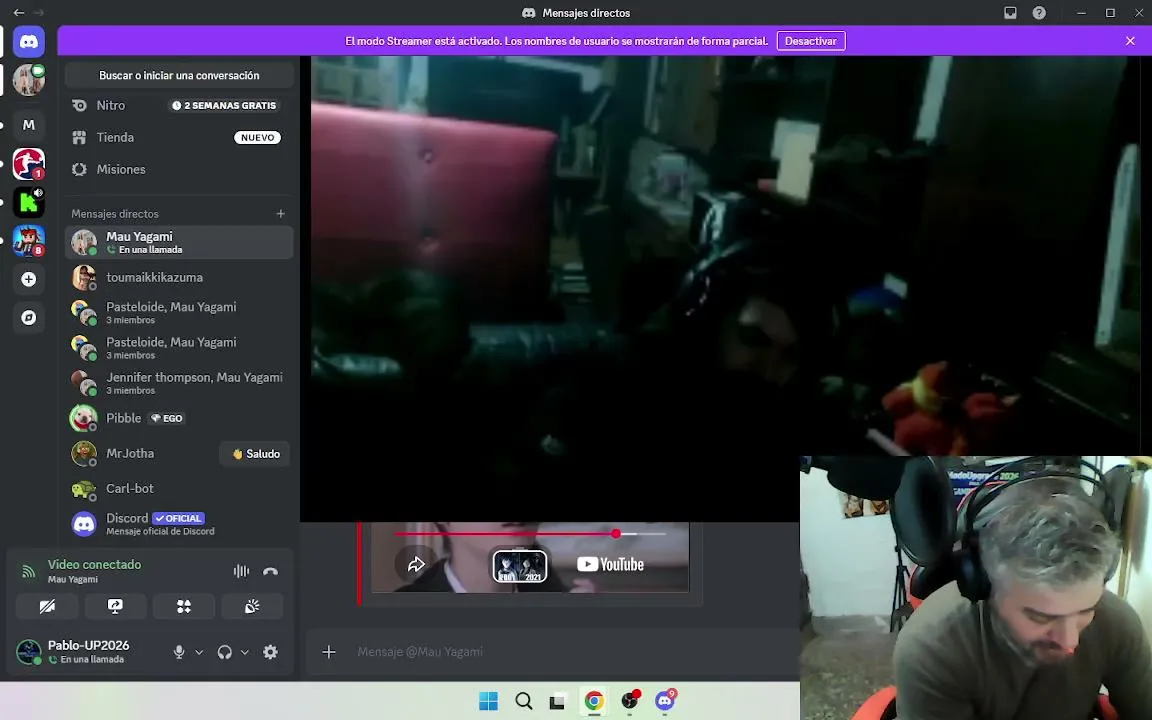Disconnect the call with hang-up icon
Screen dimensions: 1152x720
(x=270, y=571)
